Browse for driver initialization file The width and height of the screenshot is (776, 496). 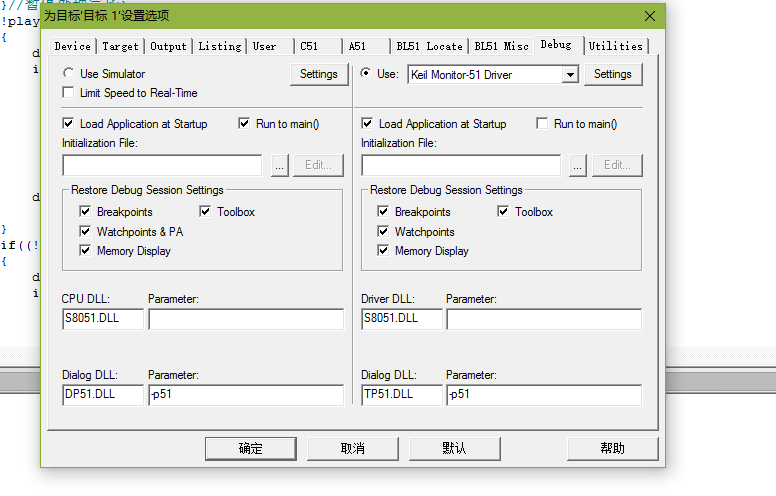(578, 165)
